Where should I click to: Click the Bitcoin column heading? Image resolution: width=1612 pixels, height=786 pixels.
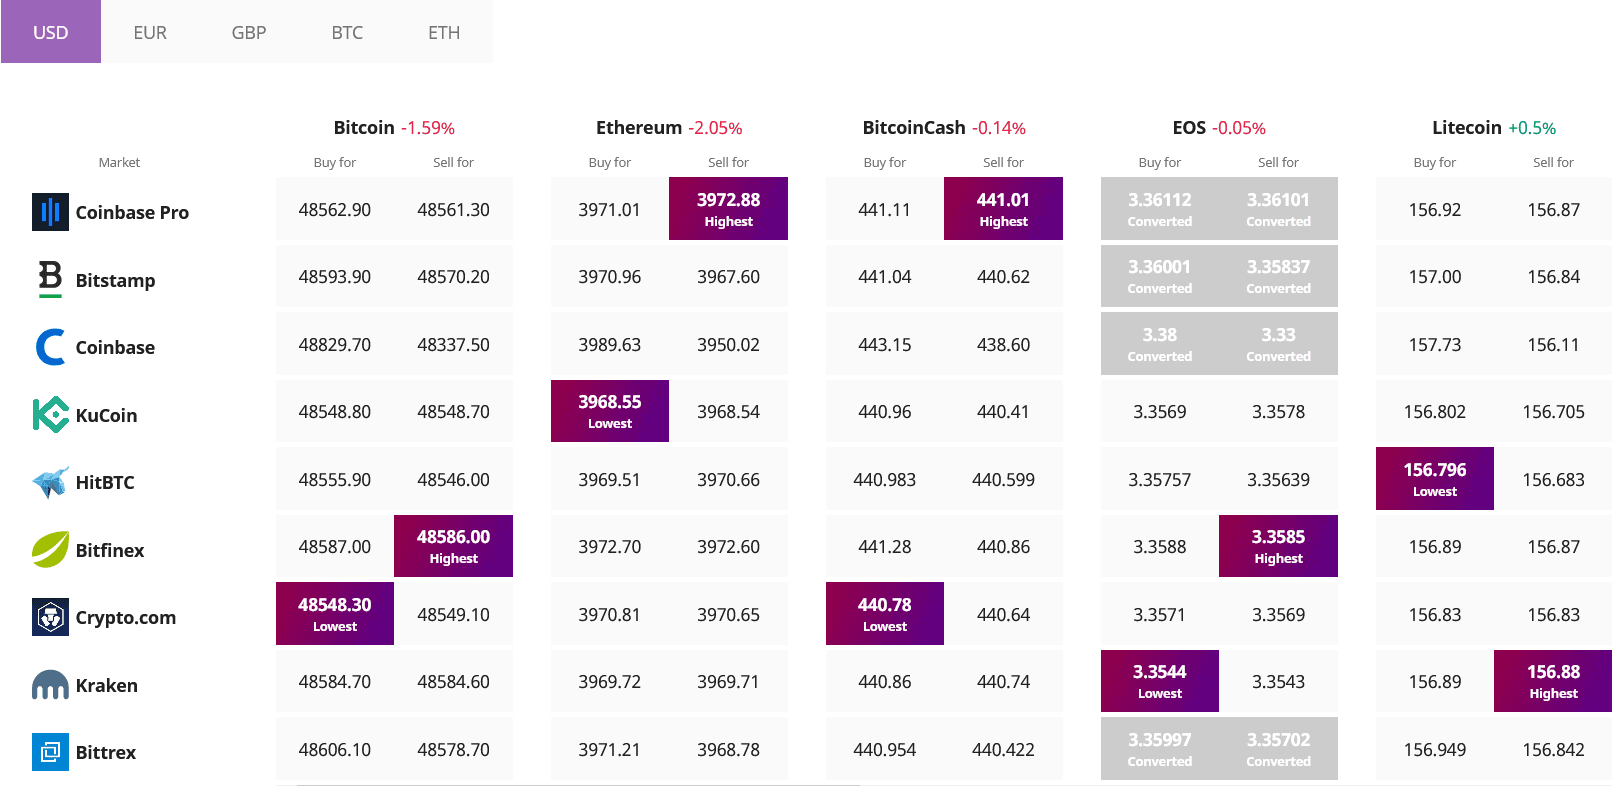(x=364, y=127)
